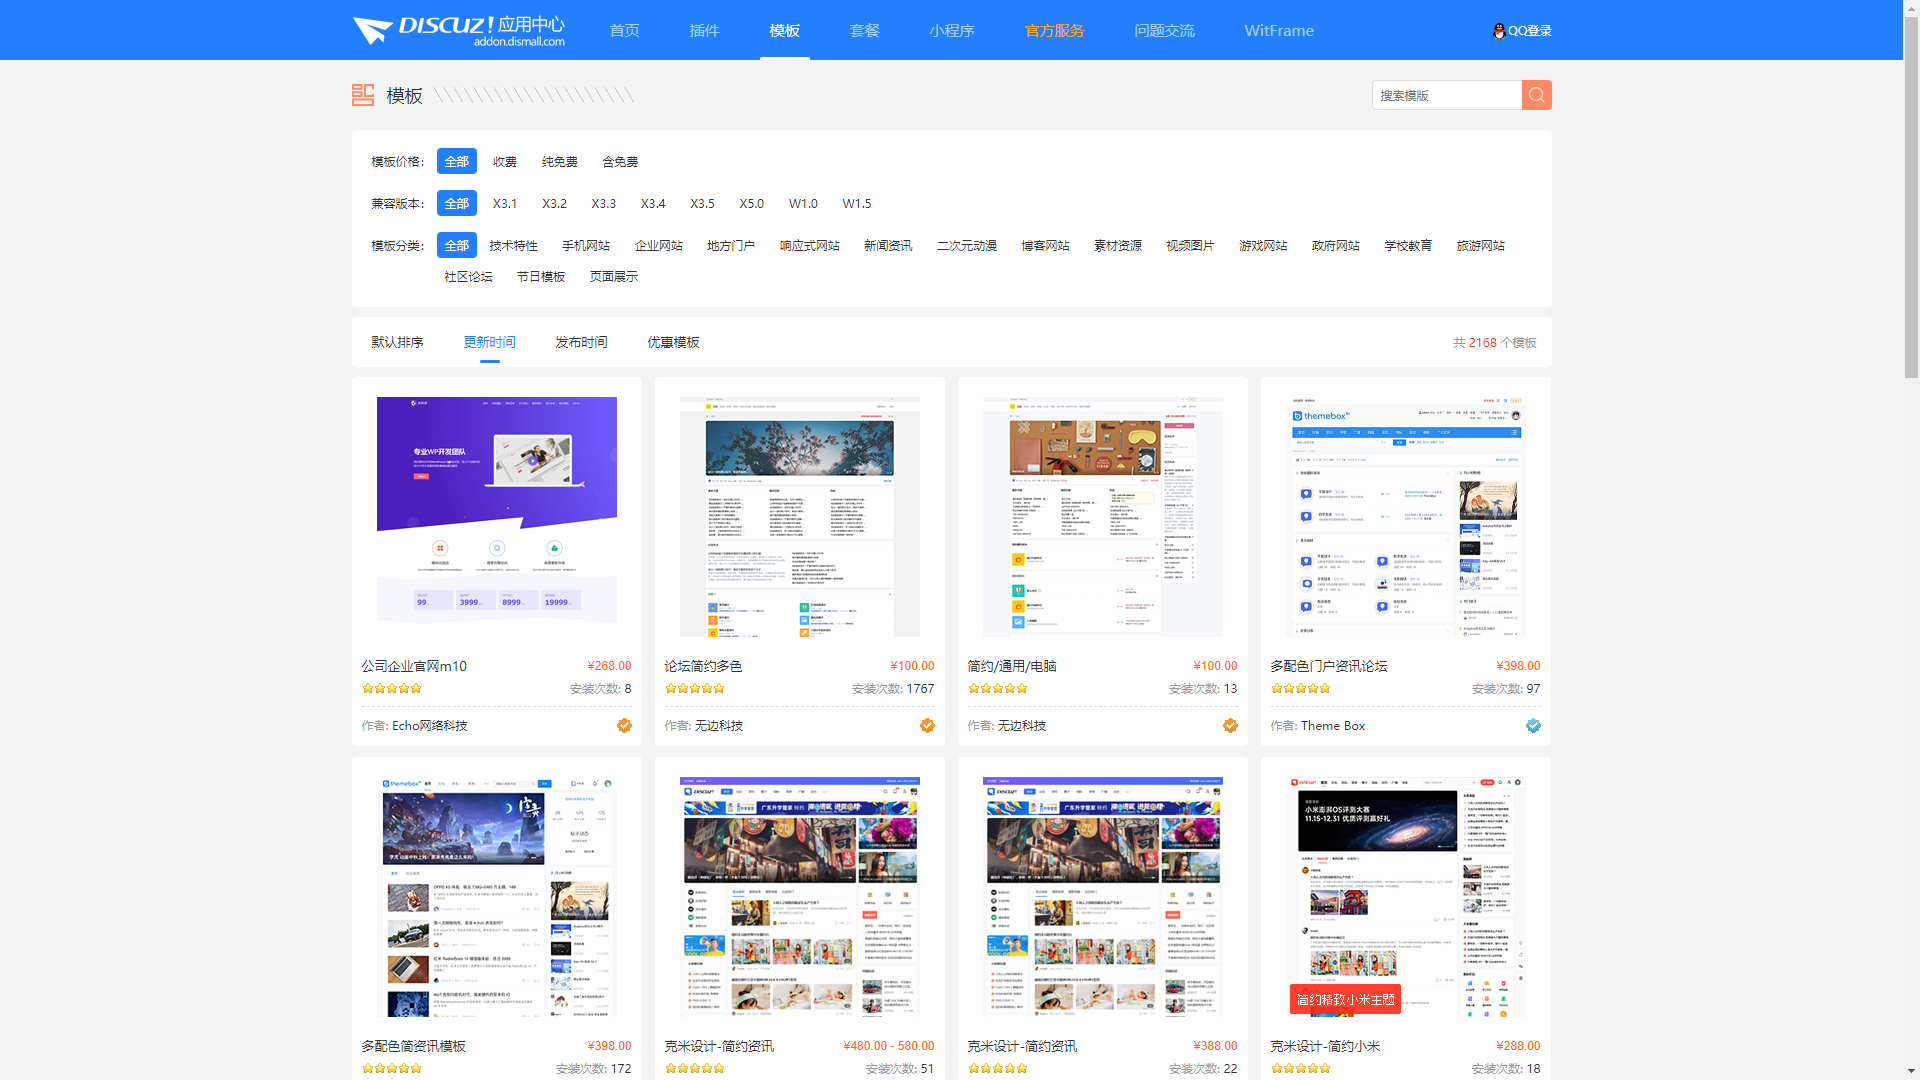Click the Discuz! 应用中心 logo

459,30
